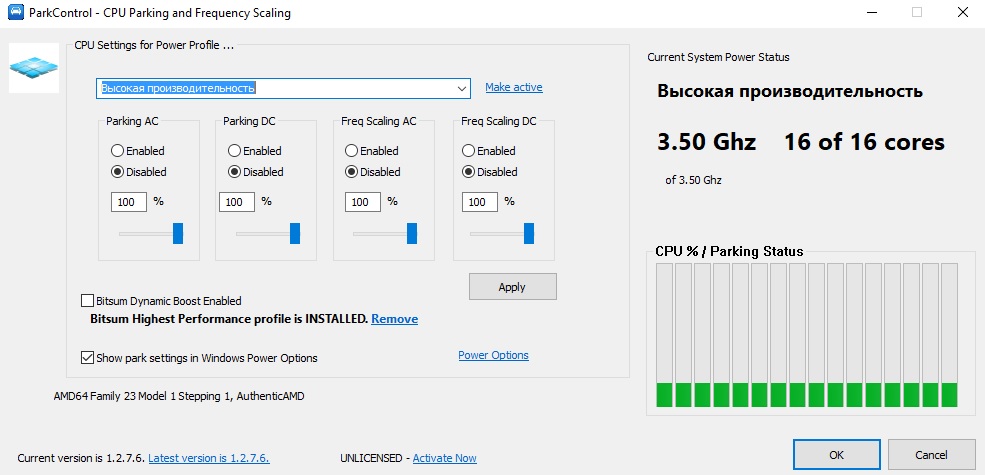Click the Freq Scaling DC slider handle
Screen dimensions: 985x475
point(529,233)
